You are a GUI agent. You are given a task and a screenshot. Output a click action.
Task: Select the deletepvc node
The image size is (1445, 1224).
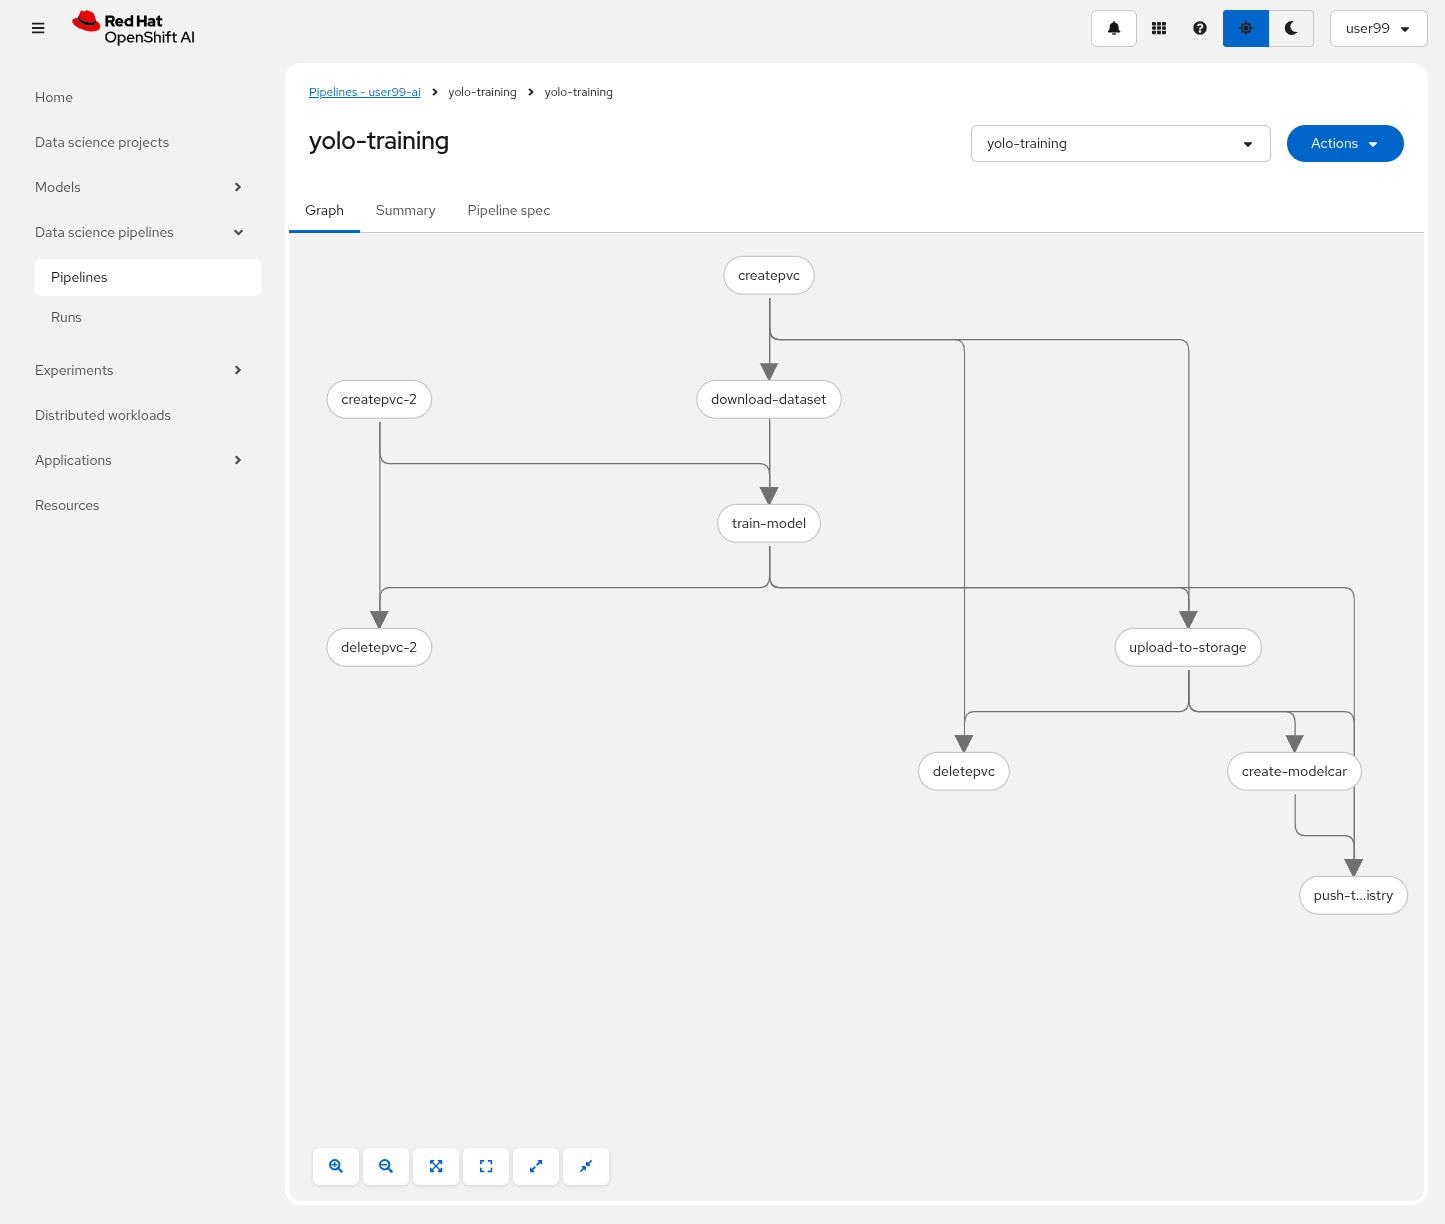964,771
